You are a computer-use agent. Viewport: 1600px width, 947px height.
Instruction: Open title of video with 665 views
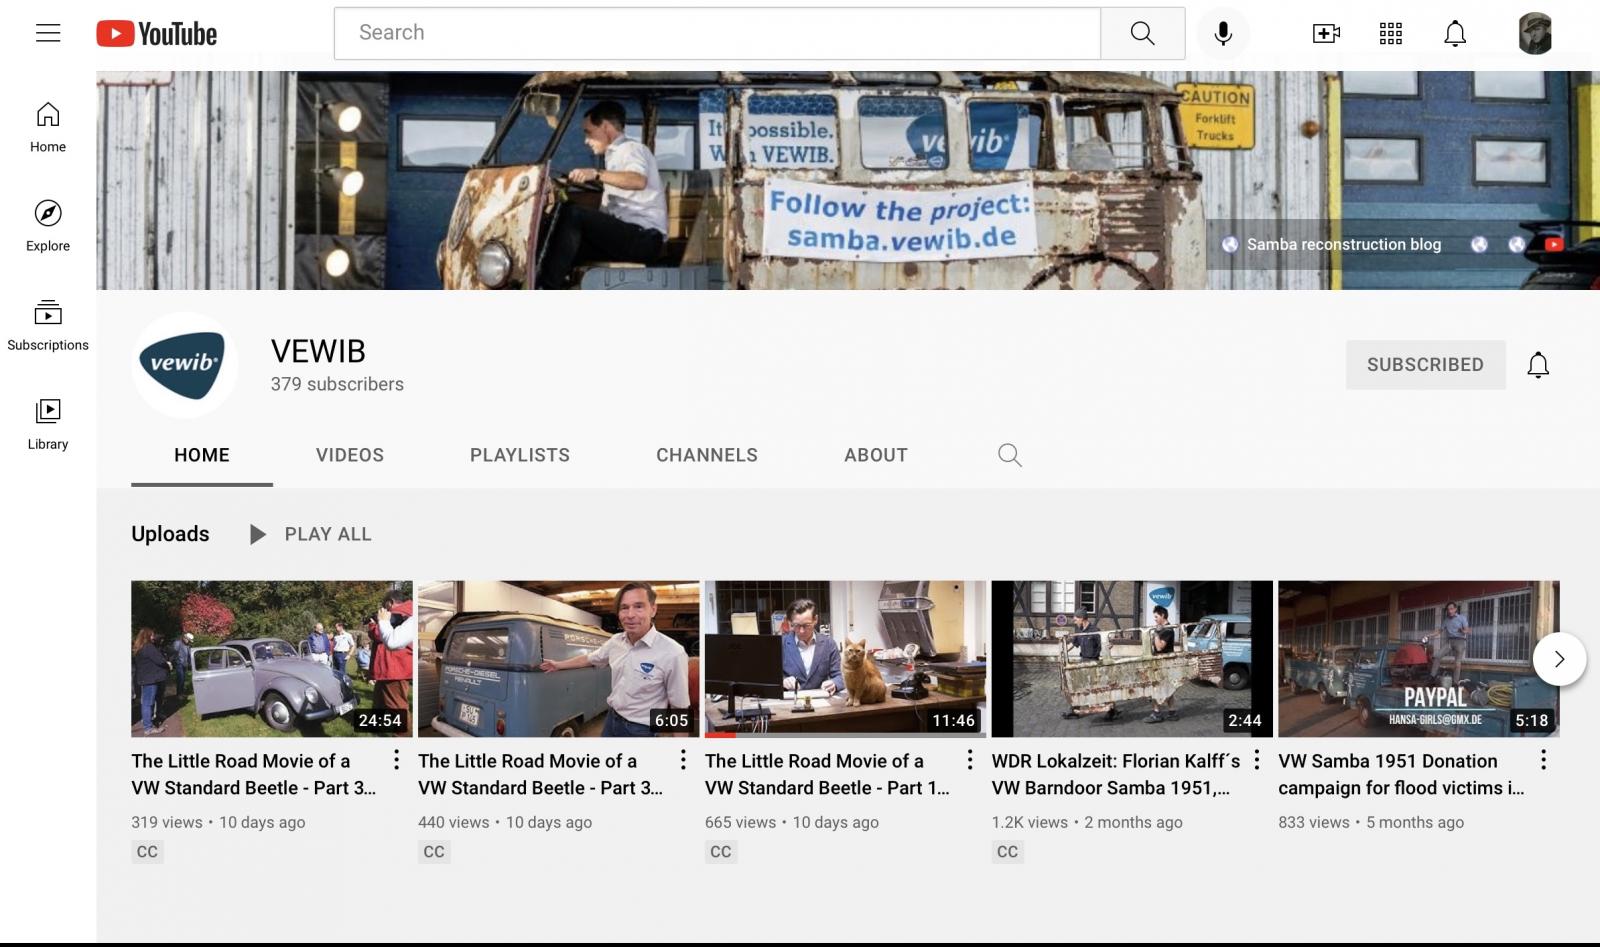coord(828,774)
